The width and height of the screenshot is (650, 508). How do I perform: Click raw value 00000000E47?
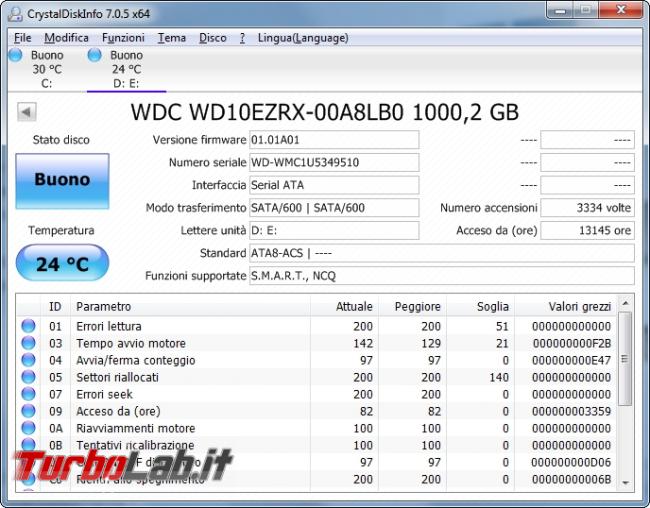(572, 360)
